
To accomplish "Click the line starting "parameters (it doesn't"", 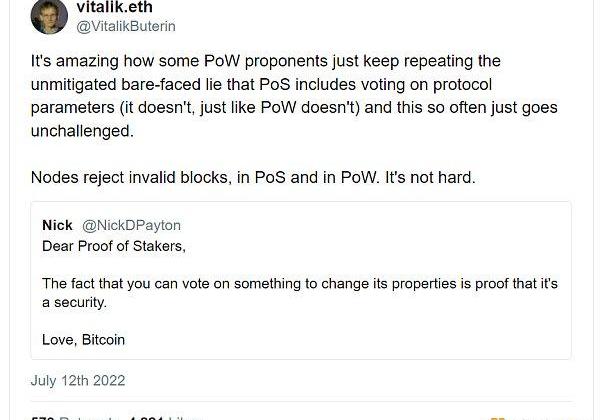I will pyautogui.click(x=282, y=108).
